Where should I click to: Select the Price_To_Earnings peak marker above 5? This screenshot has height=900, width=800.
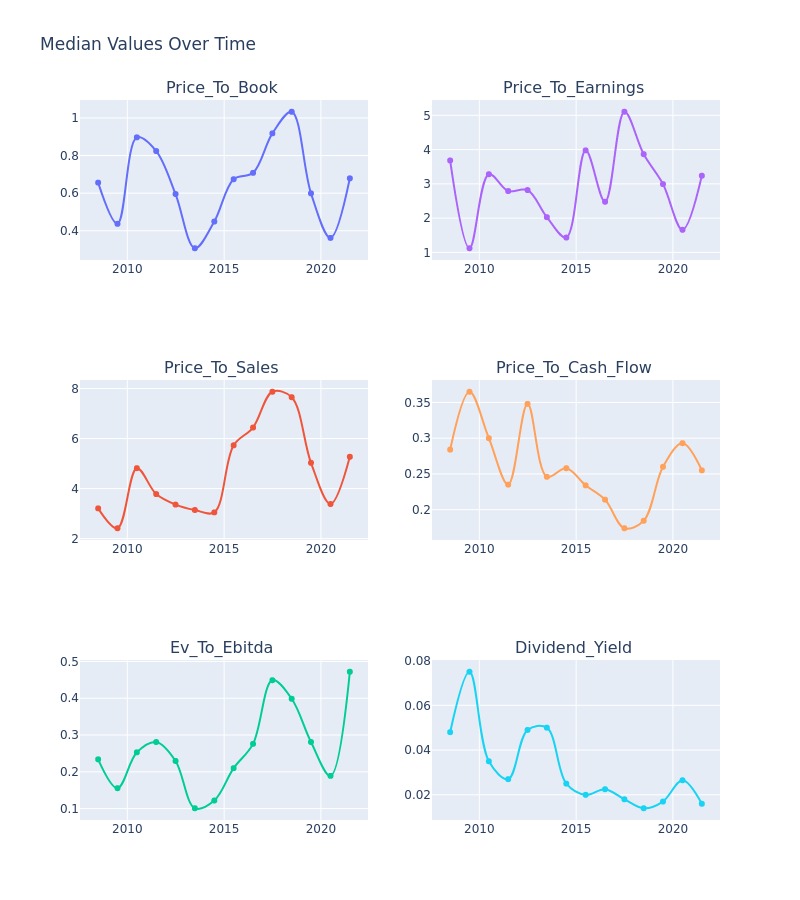(624, 112)
